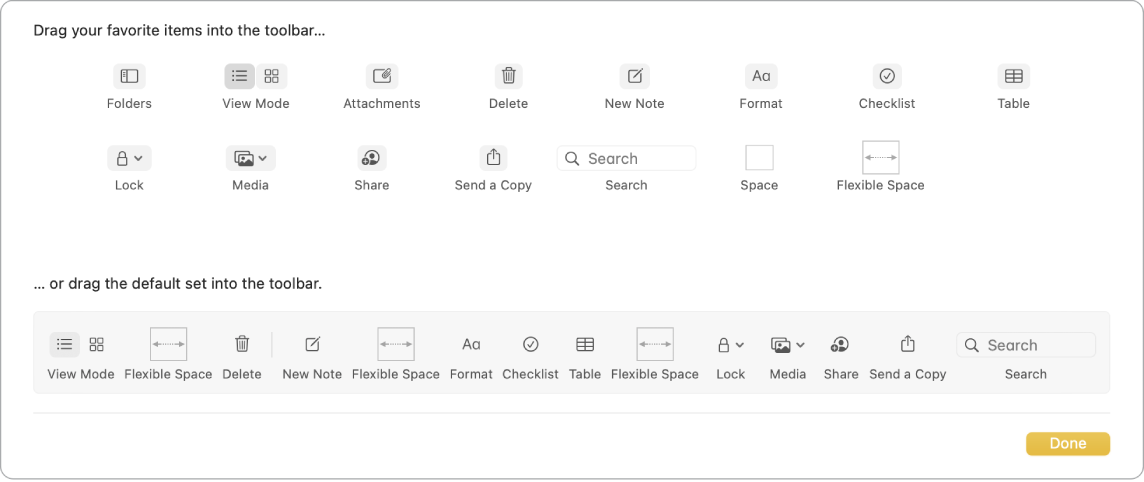Click the Checklist icon in favorites

[887, 76]
